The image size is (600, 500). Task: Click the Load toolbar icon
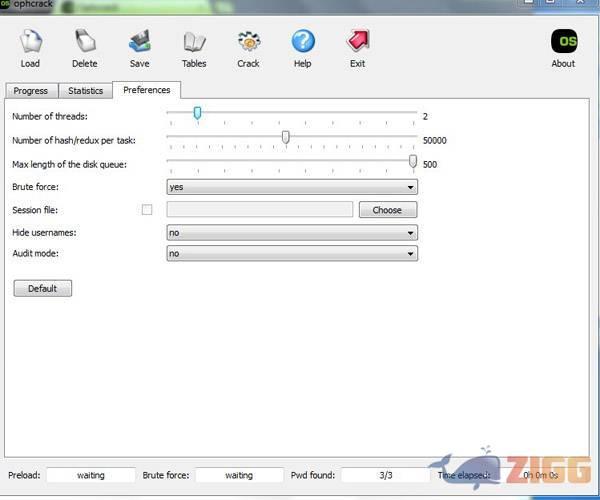[30, 47]
